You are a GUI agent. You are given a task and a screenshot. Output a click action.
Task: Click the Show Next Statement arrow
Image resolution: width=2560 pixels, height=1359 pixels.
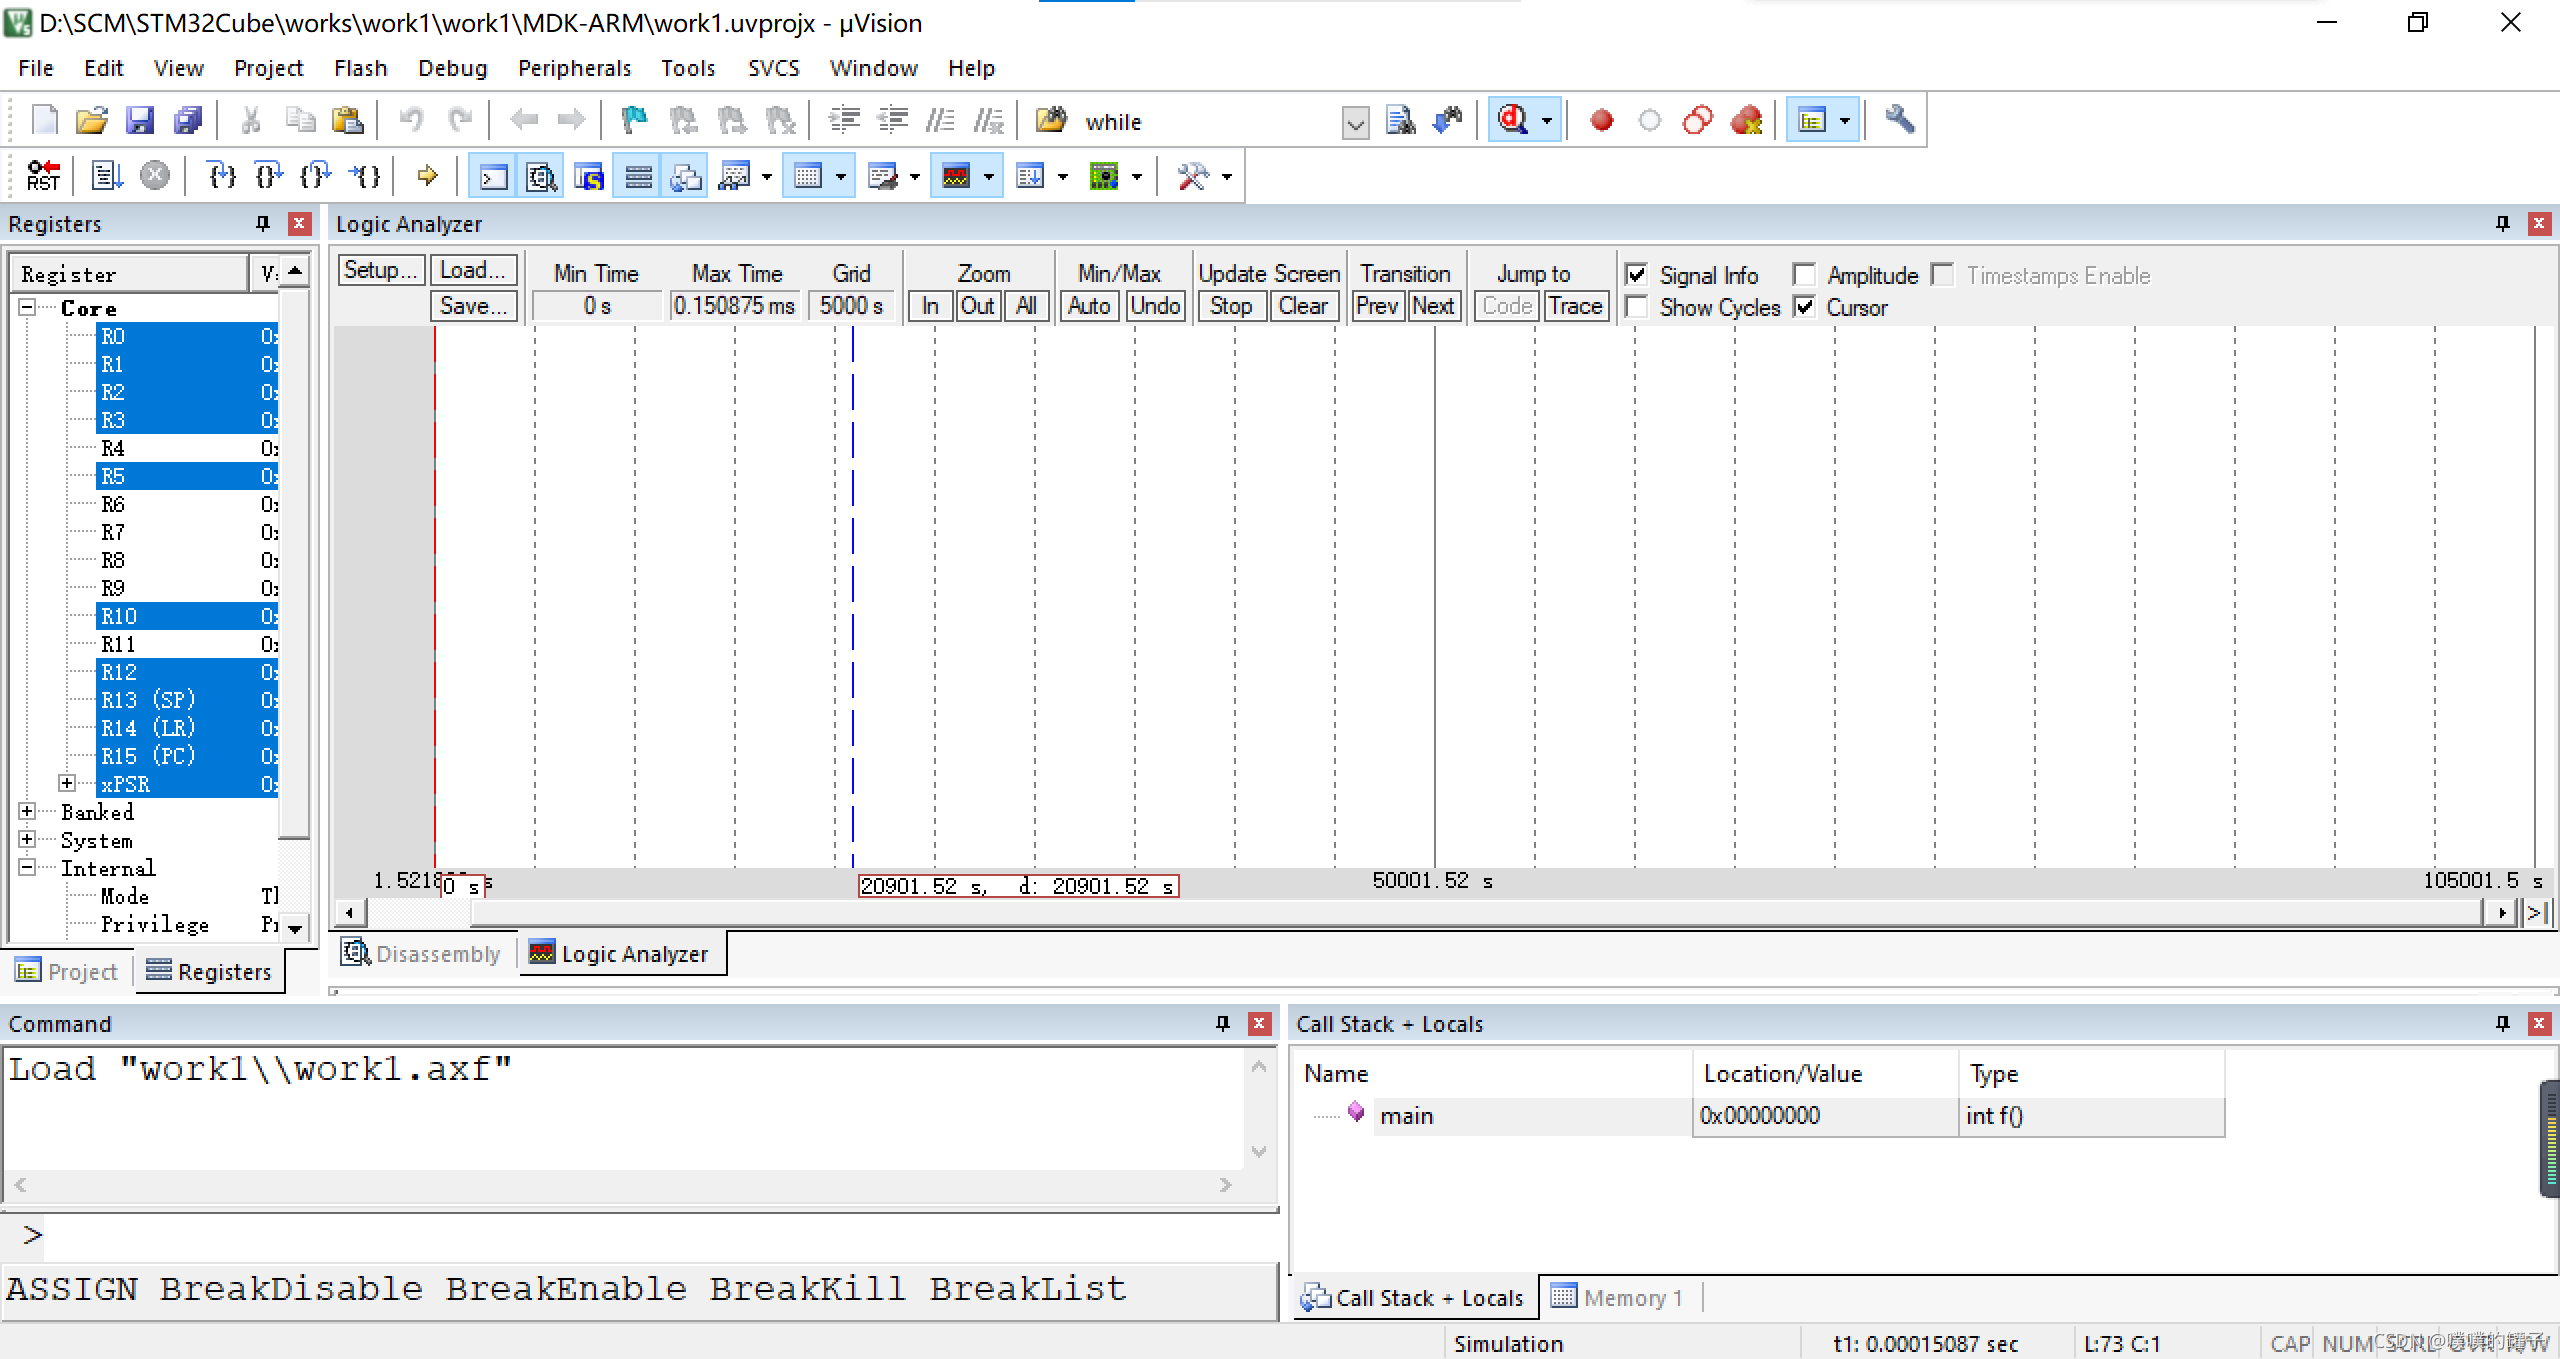427,176
